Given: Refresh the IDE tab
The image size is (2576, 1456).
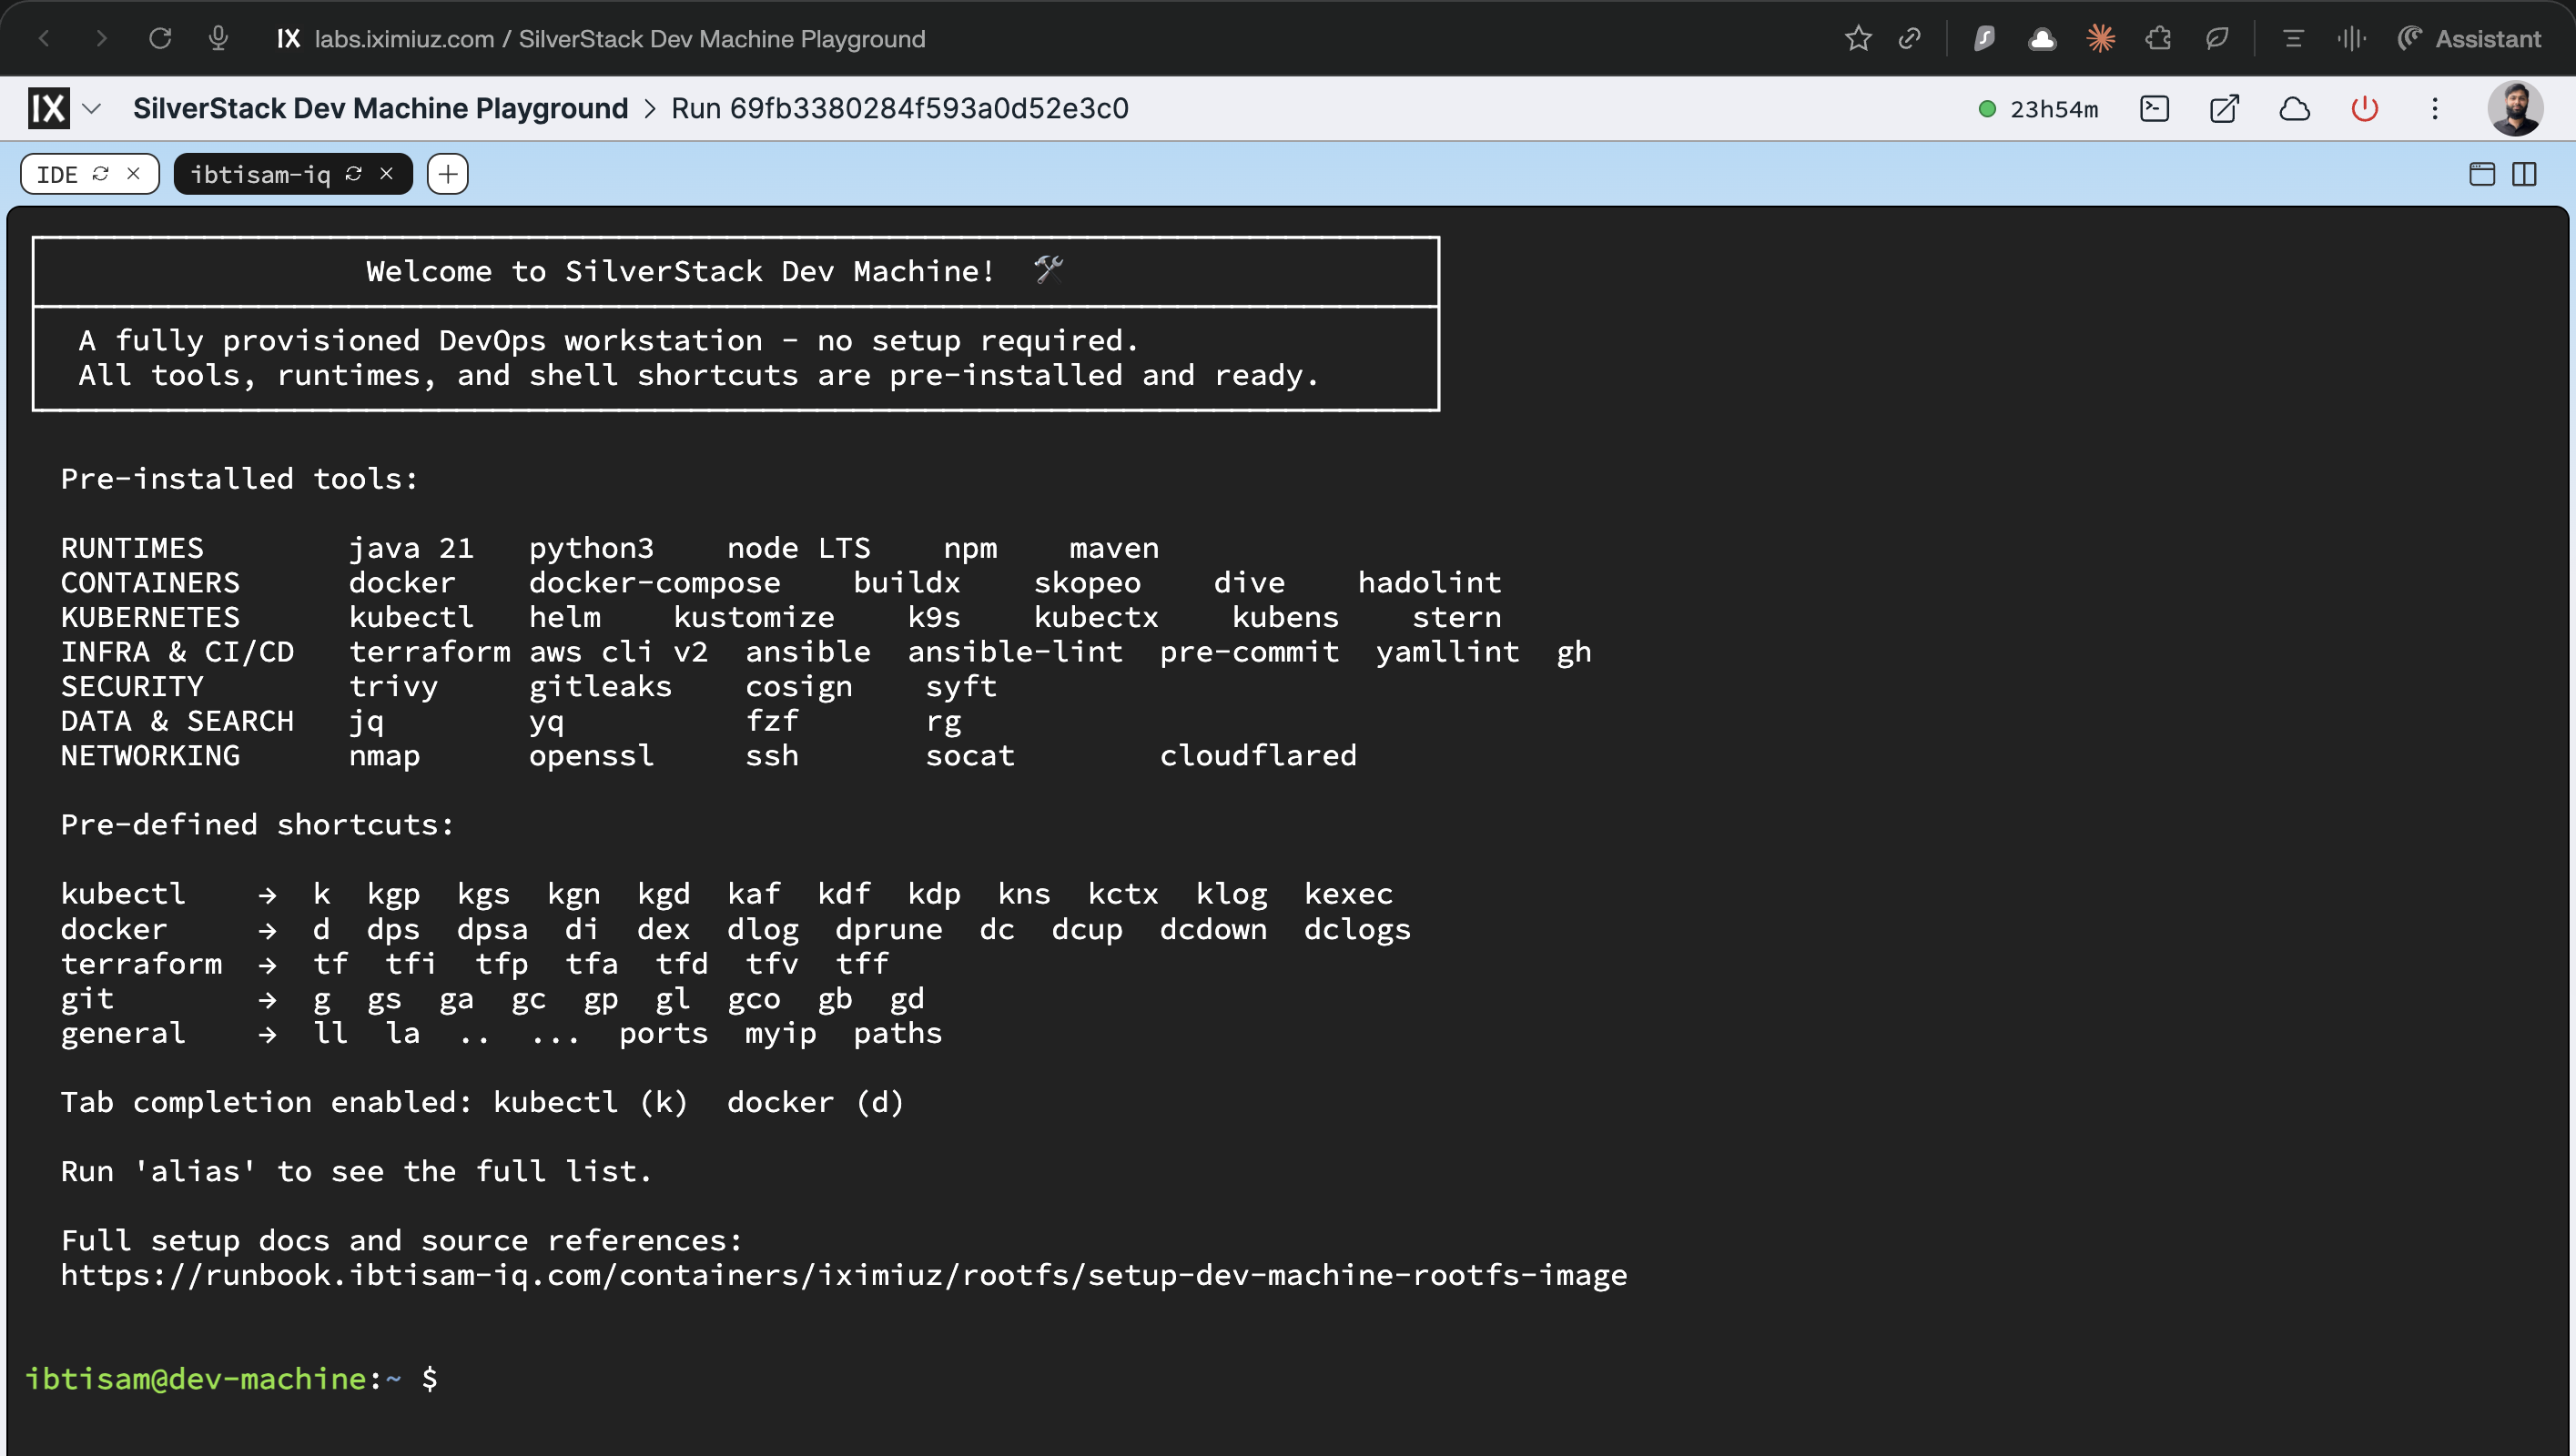Looking at the screenshot, I should pyautogui.click(x=100, y=173).
